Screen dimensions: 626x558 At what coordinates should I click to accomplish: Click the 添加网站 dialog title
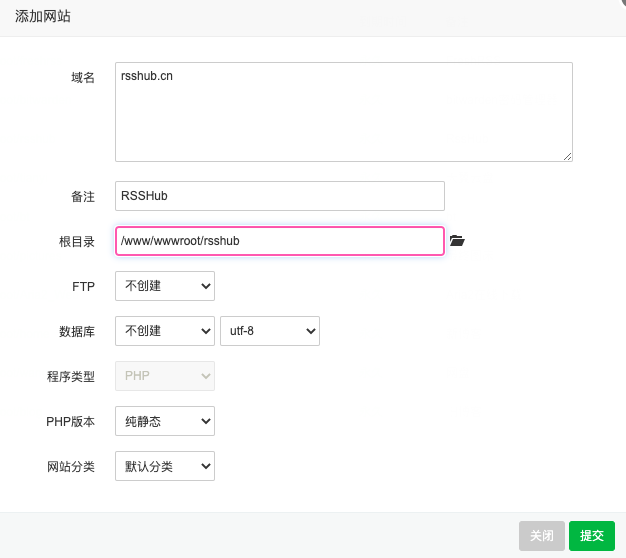click(x=43, y=17)
